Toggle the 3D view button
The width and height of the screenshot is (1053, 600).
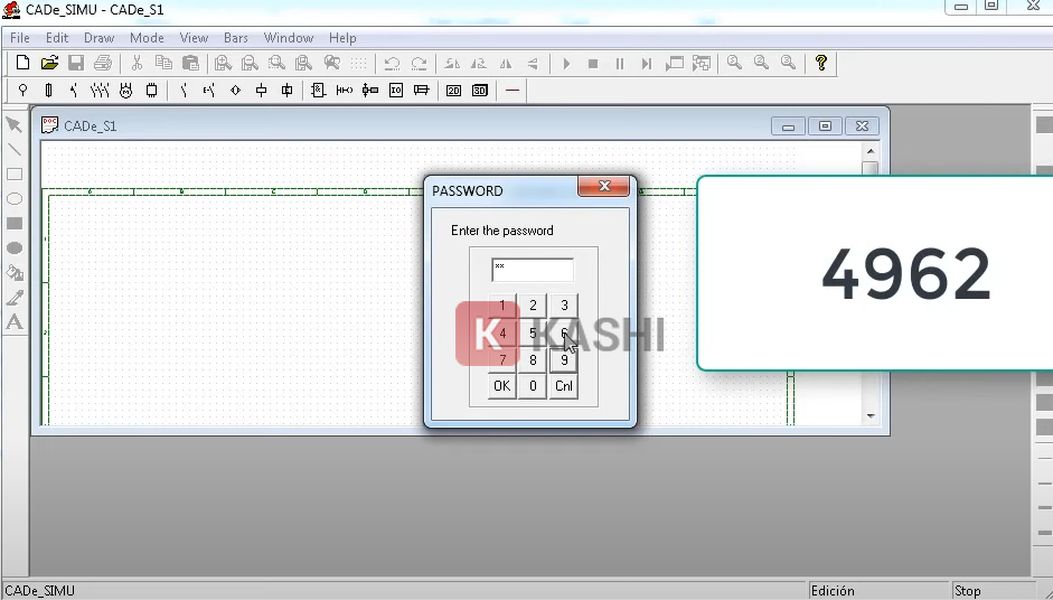pyautogui.click(x=480, y=90)
